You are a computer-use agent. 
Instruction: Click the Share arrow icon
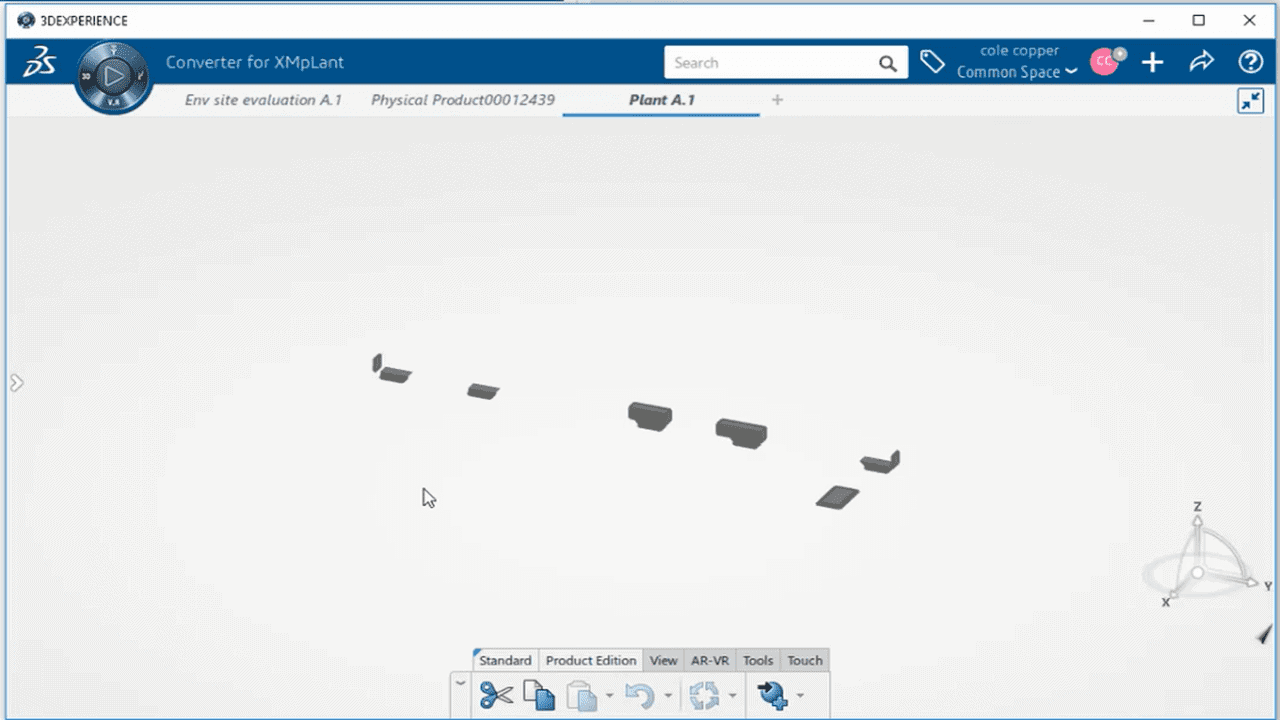click(1201, 62)
